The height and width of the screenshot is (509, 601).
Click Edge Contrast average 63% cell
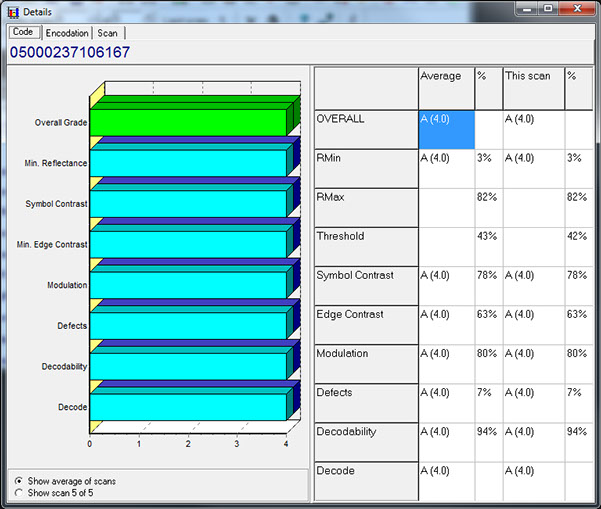click(489, 325)
